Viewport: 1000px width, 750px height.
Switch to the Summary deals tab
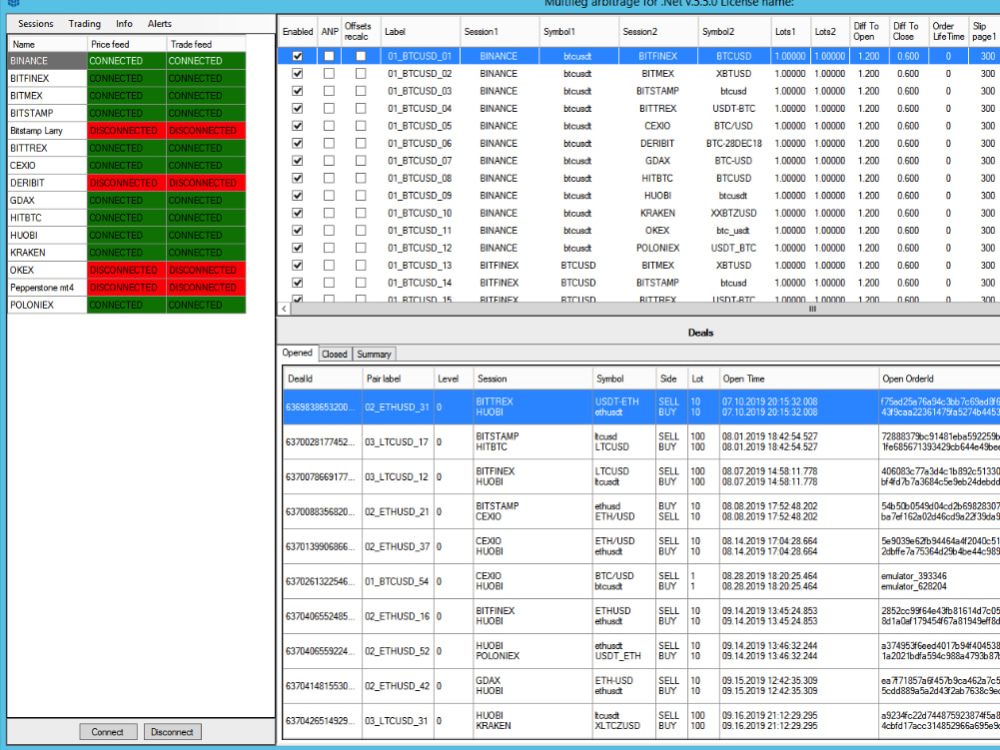[374, 354]
